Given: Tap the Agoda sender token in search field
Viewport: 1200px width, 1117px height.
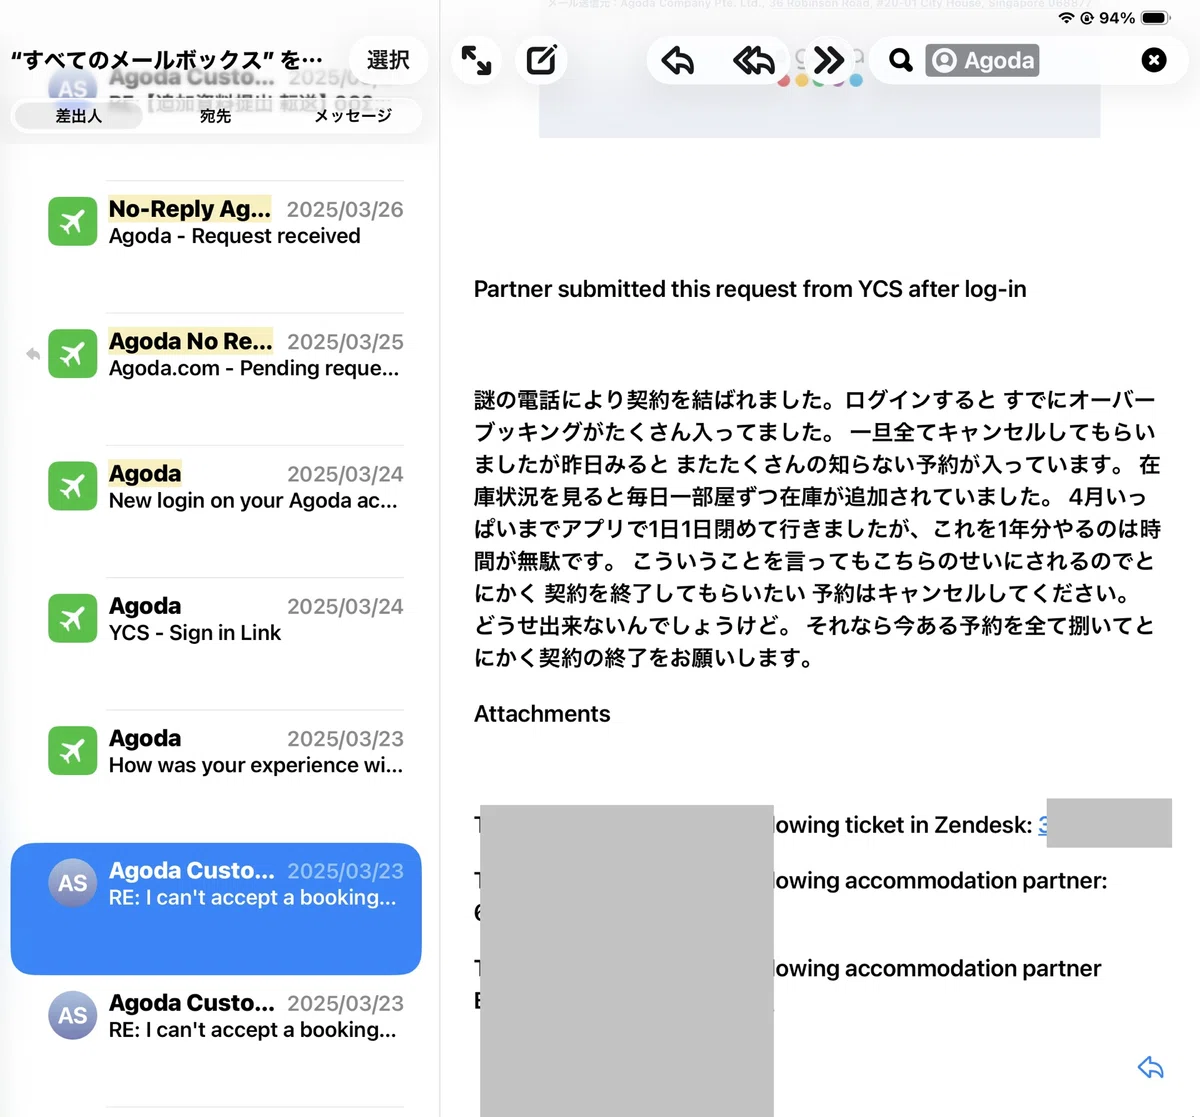Looking at the screenshot, I should 982,61.
